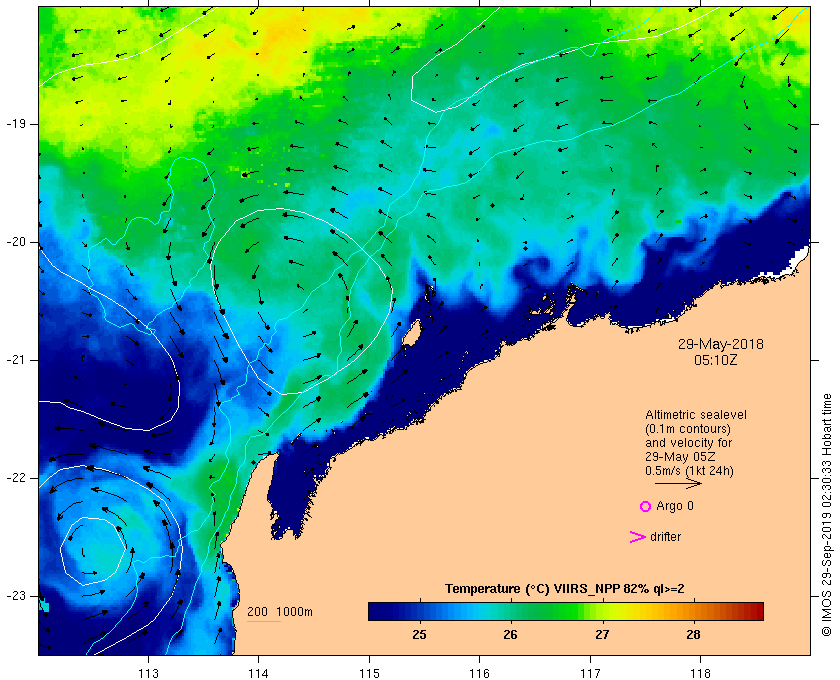This screenshot has height=680, width=840.
Task: Click the magenta Argo circle legend marker
Action: coord(645,506)
